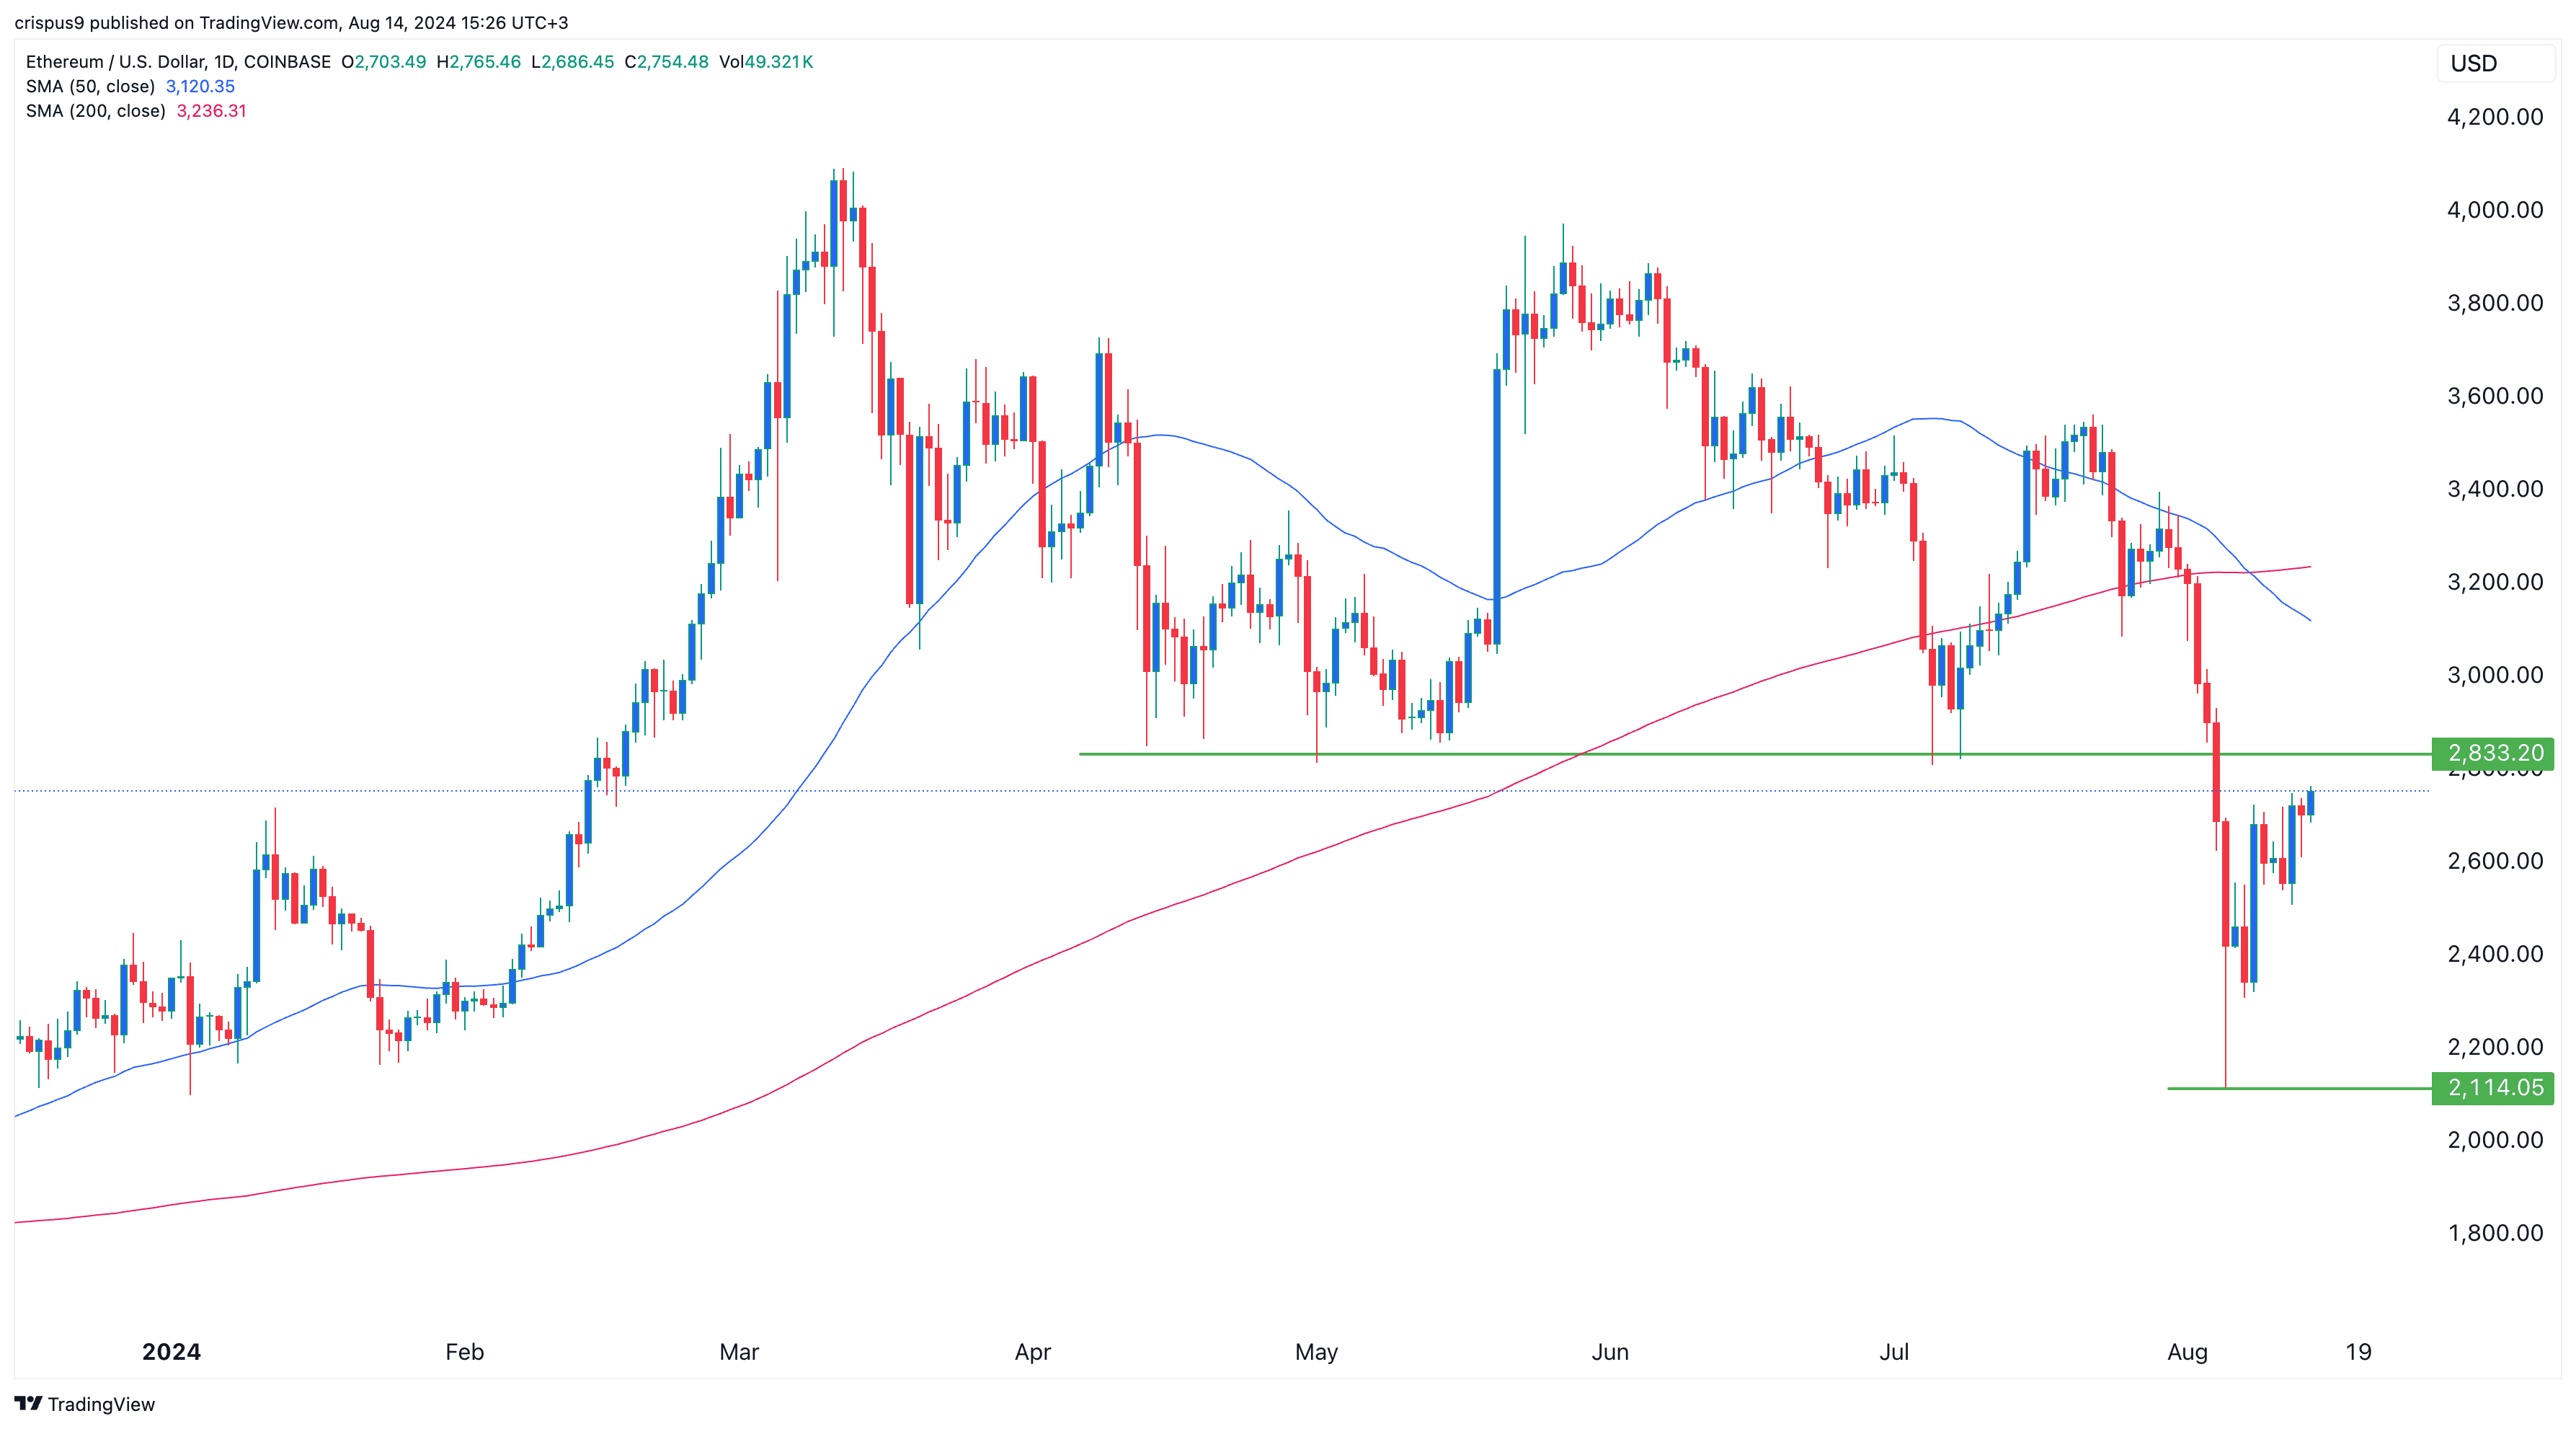
Task: Click the low price L2,686.45 value
Action: [573, 62]
